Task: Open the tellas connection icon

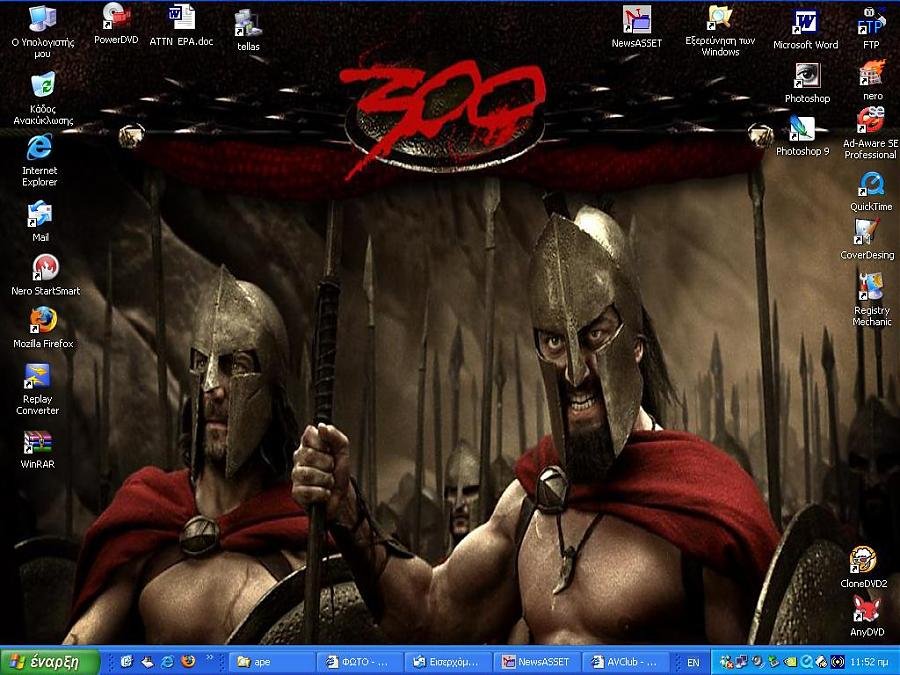Action: pyautogui.click(x=248, y=30)
